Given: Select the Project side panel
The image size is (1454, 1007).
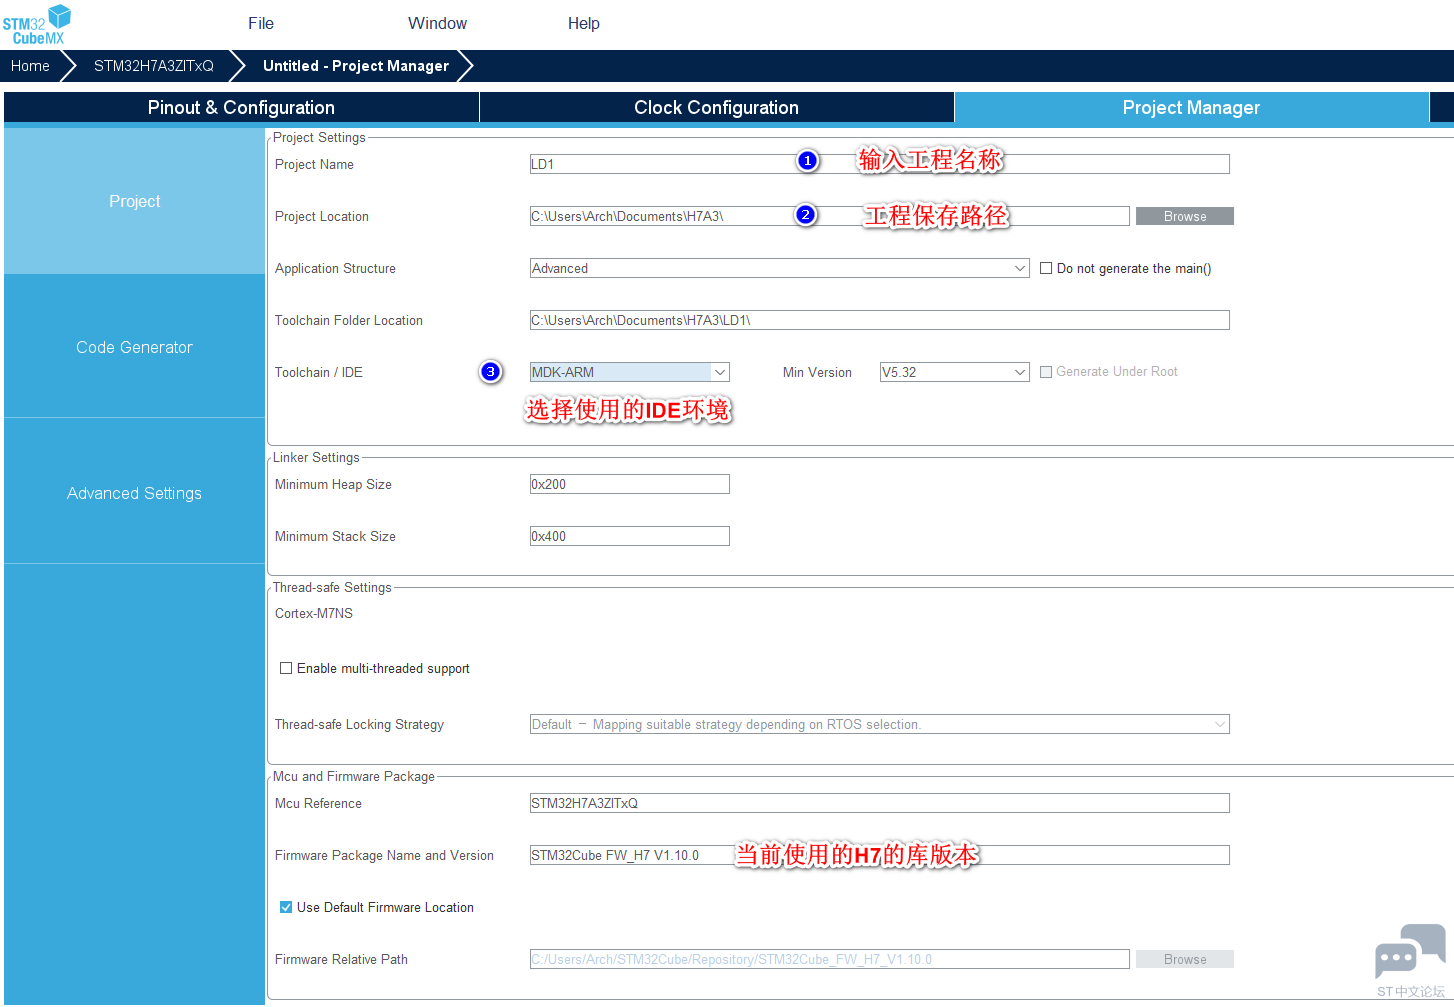Looking at the screenshot, I should (134, 201).
